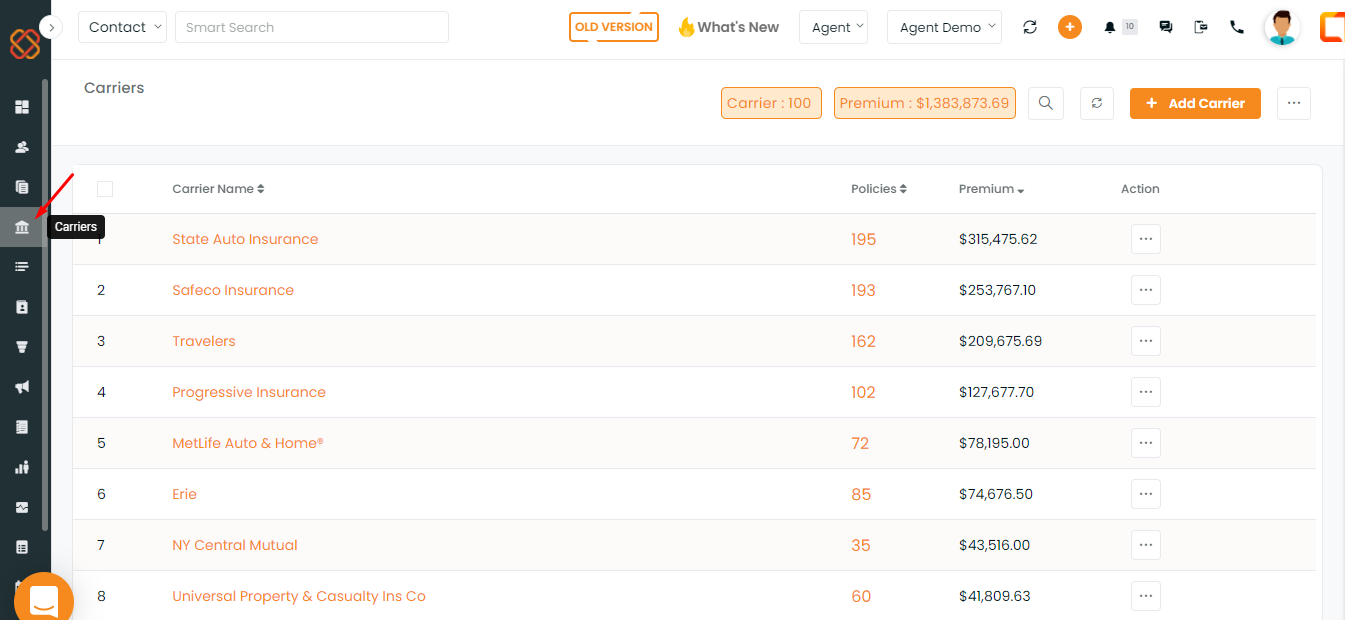Click the top bar sync arrows icon
The height and width of the screenshot is (620, 1345).
(1030, 27)
